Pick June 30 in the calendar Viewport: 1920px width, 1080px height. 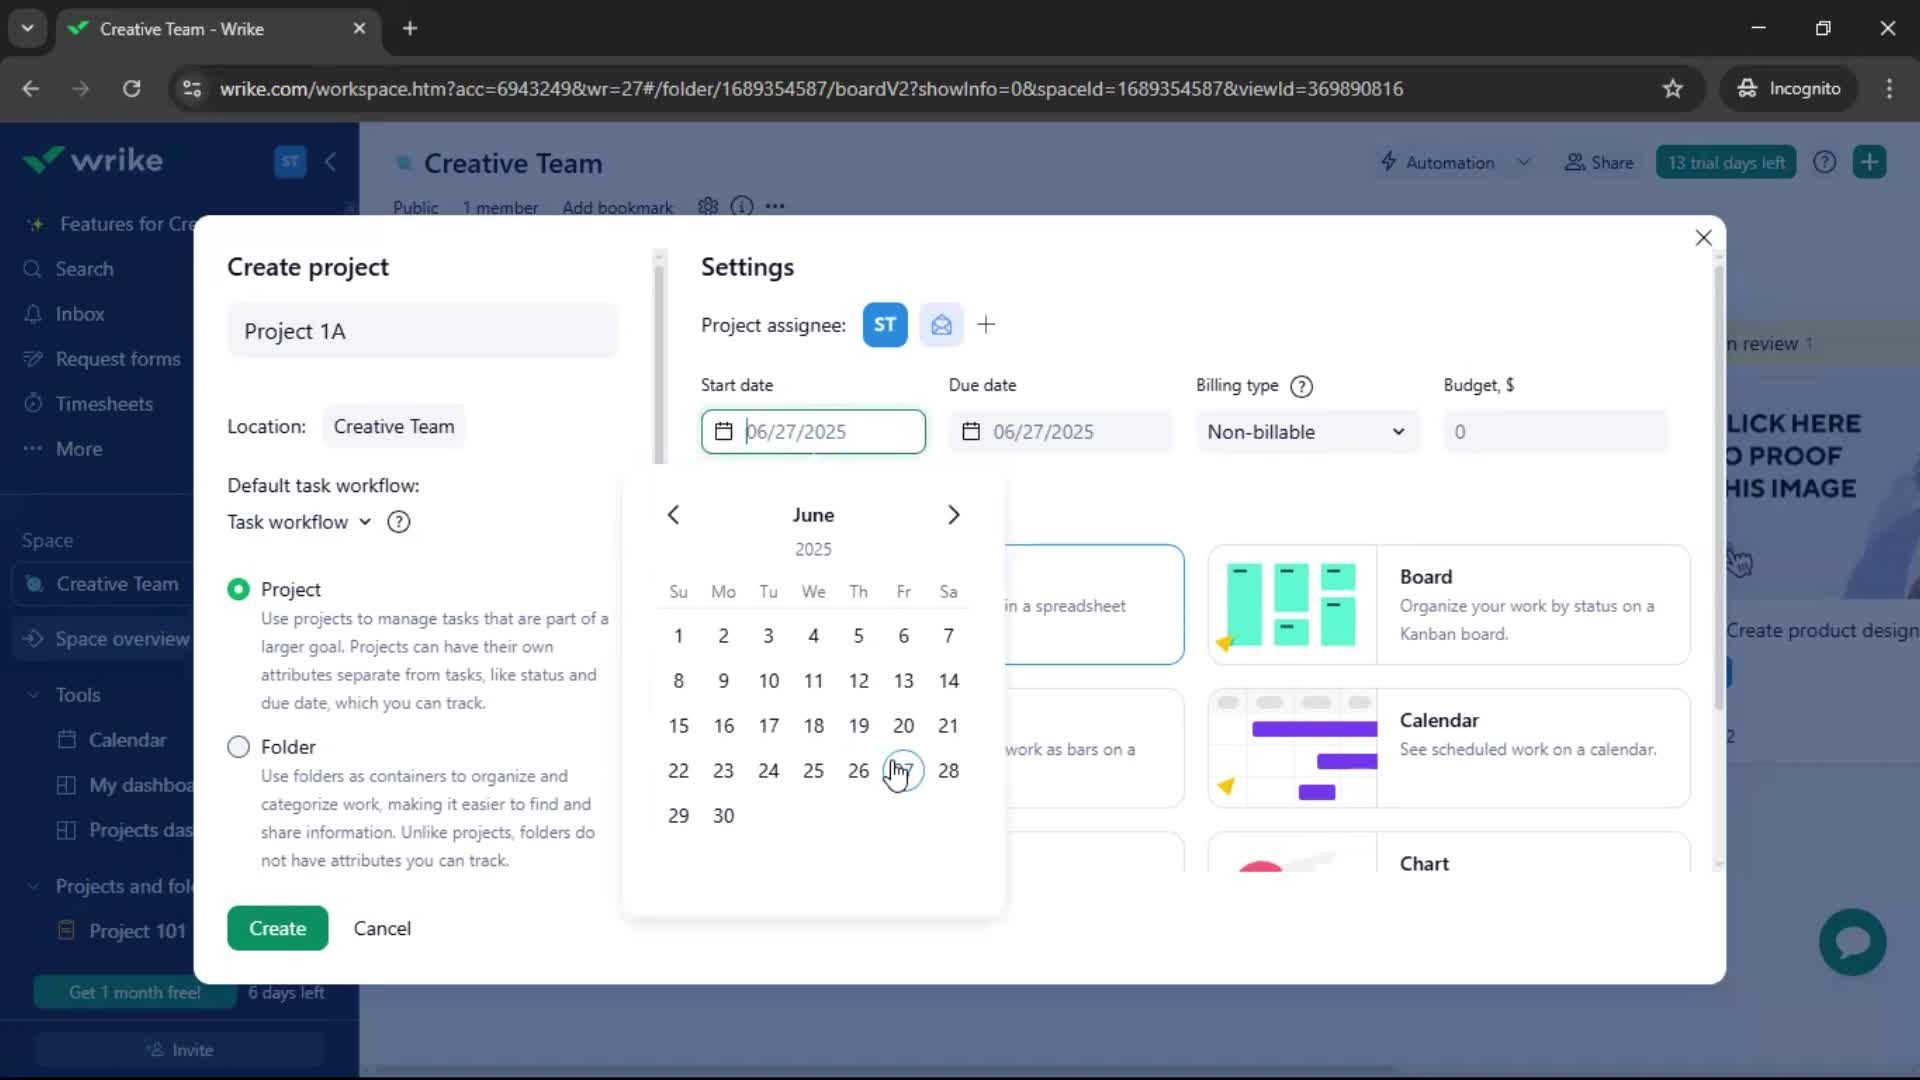tap(723, 816)
